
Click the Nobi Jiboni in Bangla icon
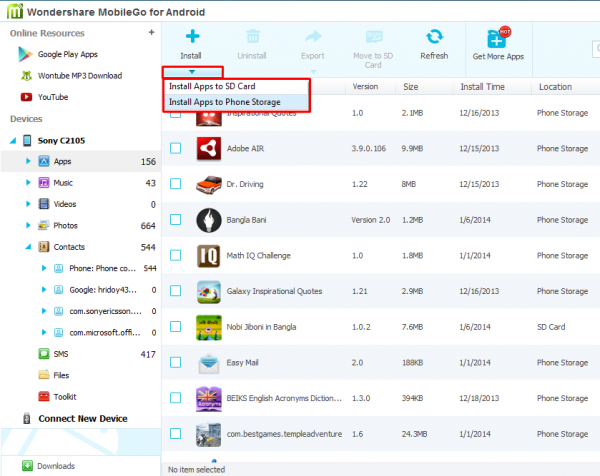pyautogui.click(x=209, y=328)
